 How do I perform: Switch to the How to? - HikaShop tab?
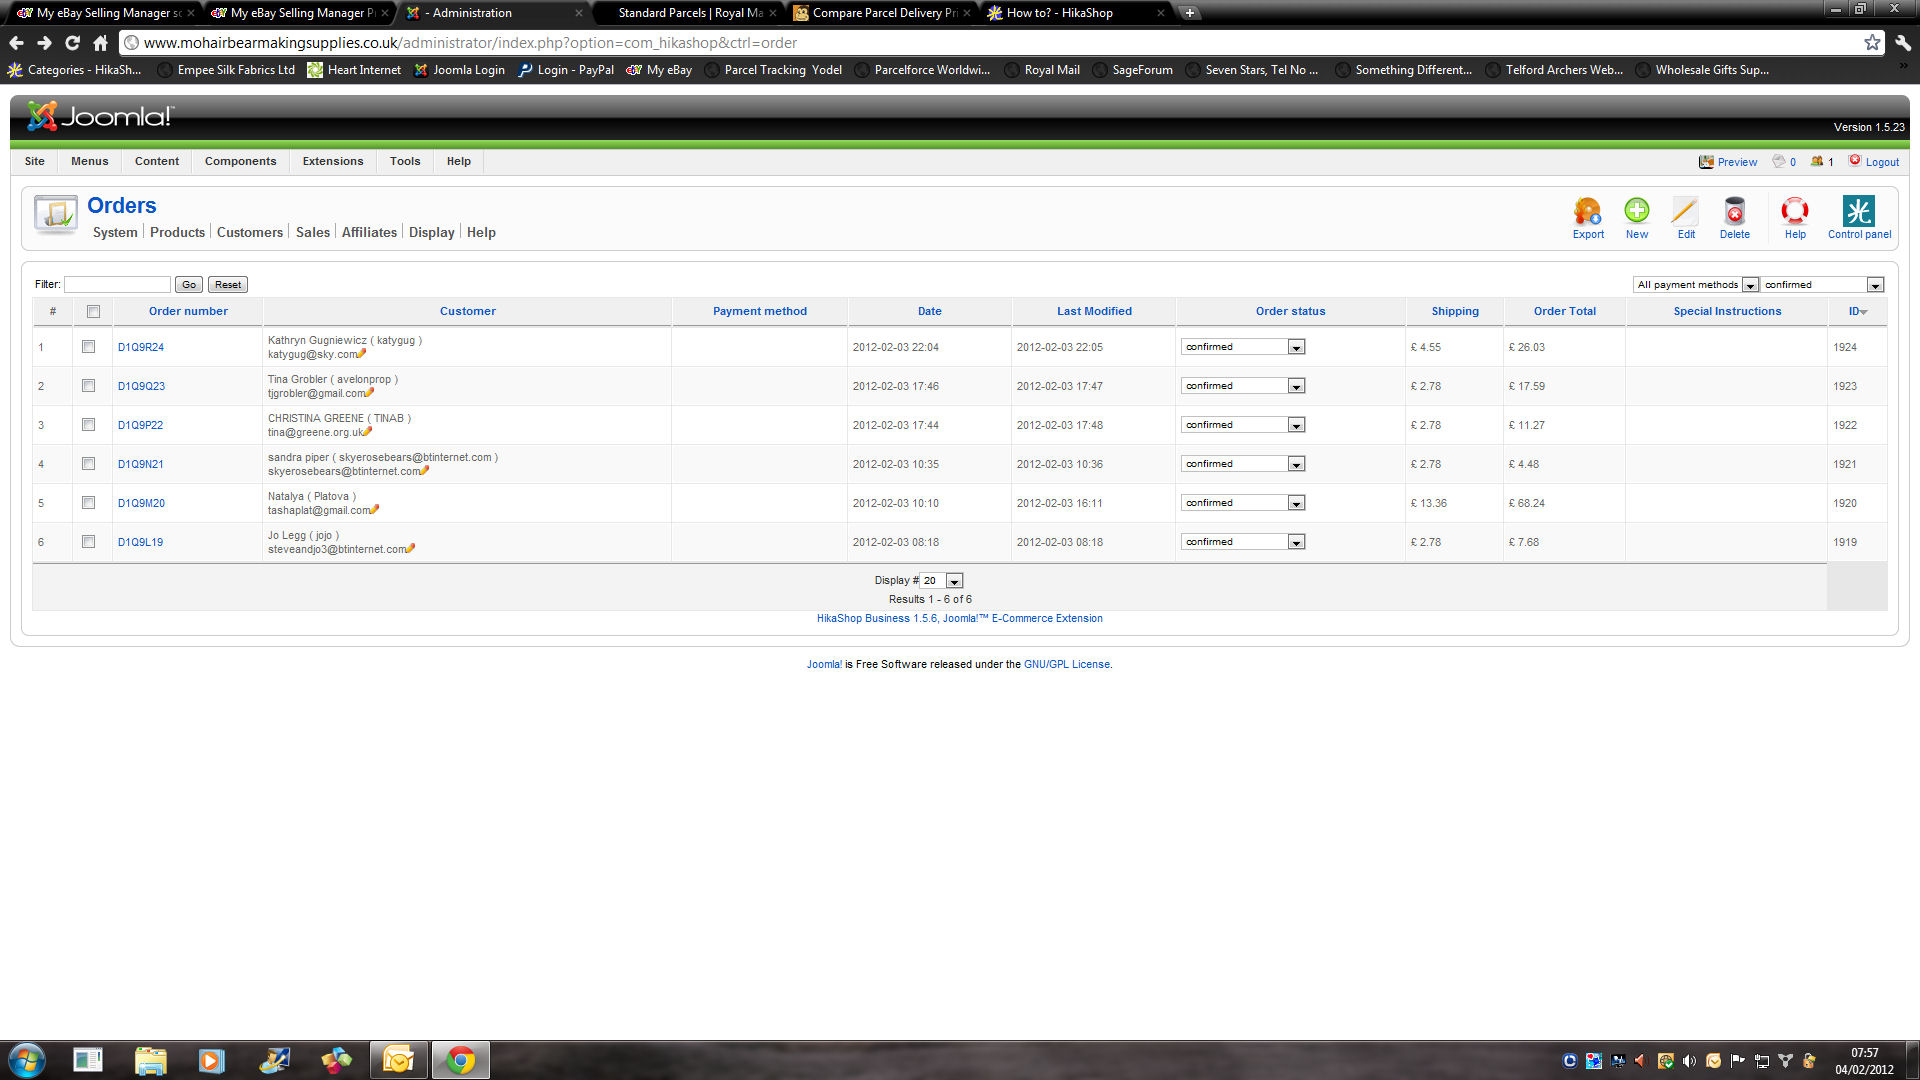[1060, 13]
